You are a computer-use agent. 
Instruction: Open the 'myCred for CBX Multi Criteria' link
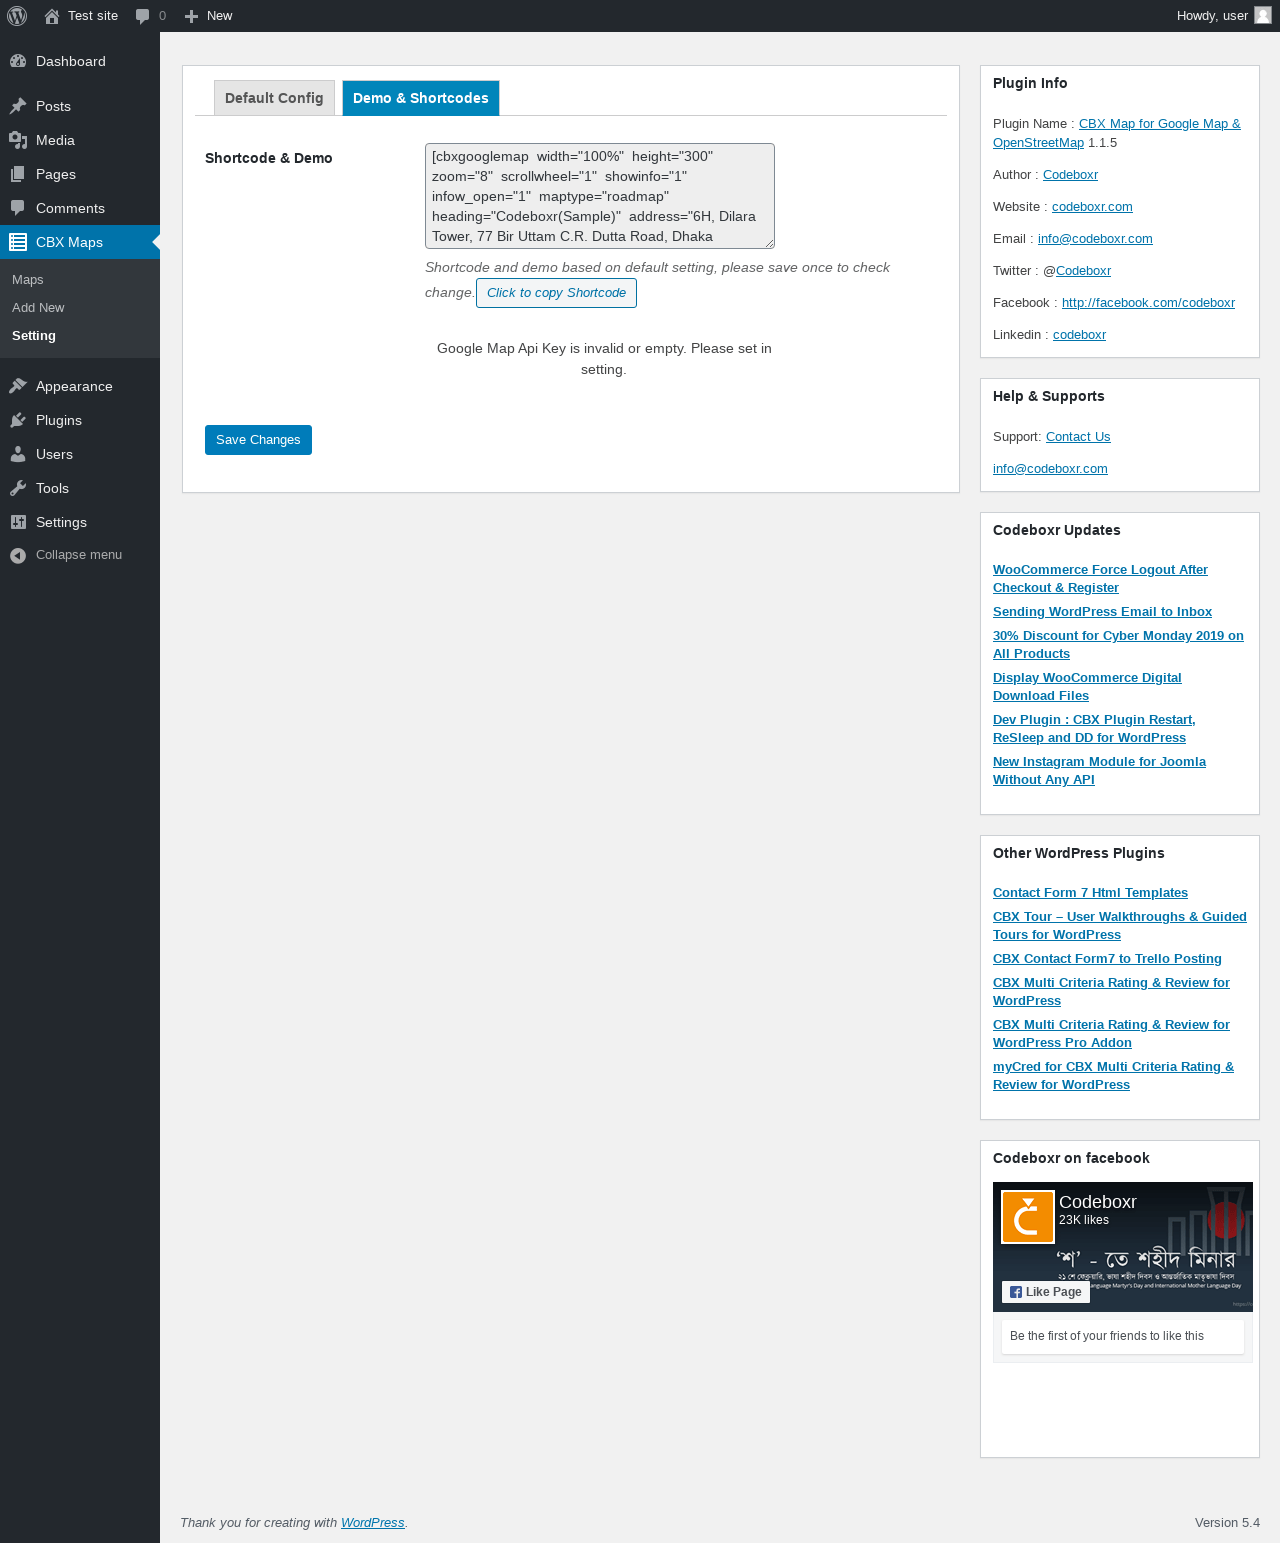pyautogui.click(x=1113, y=1076)
